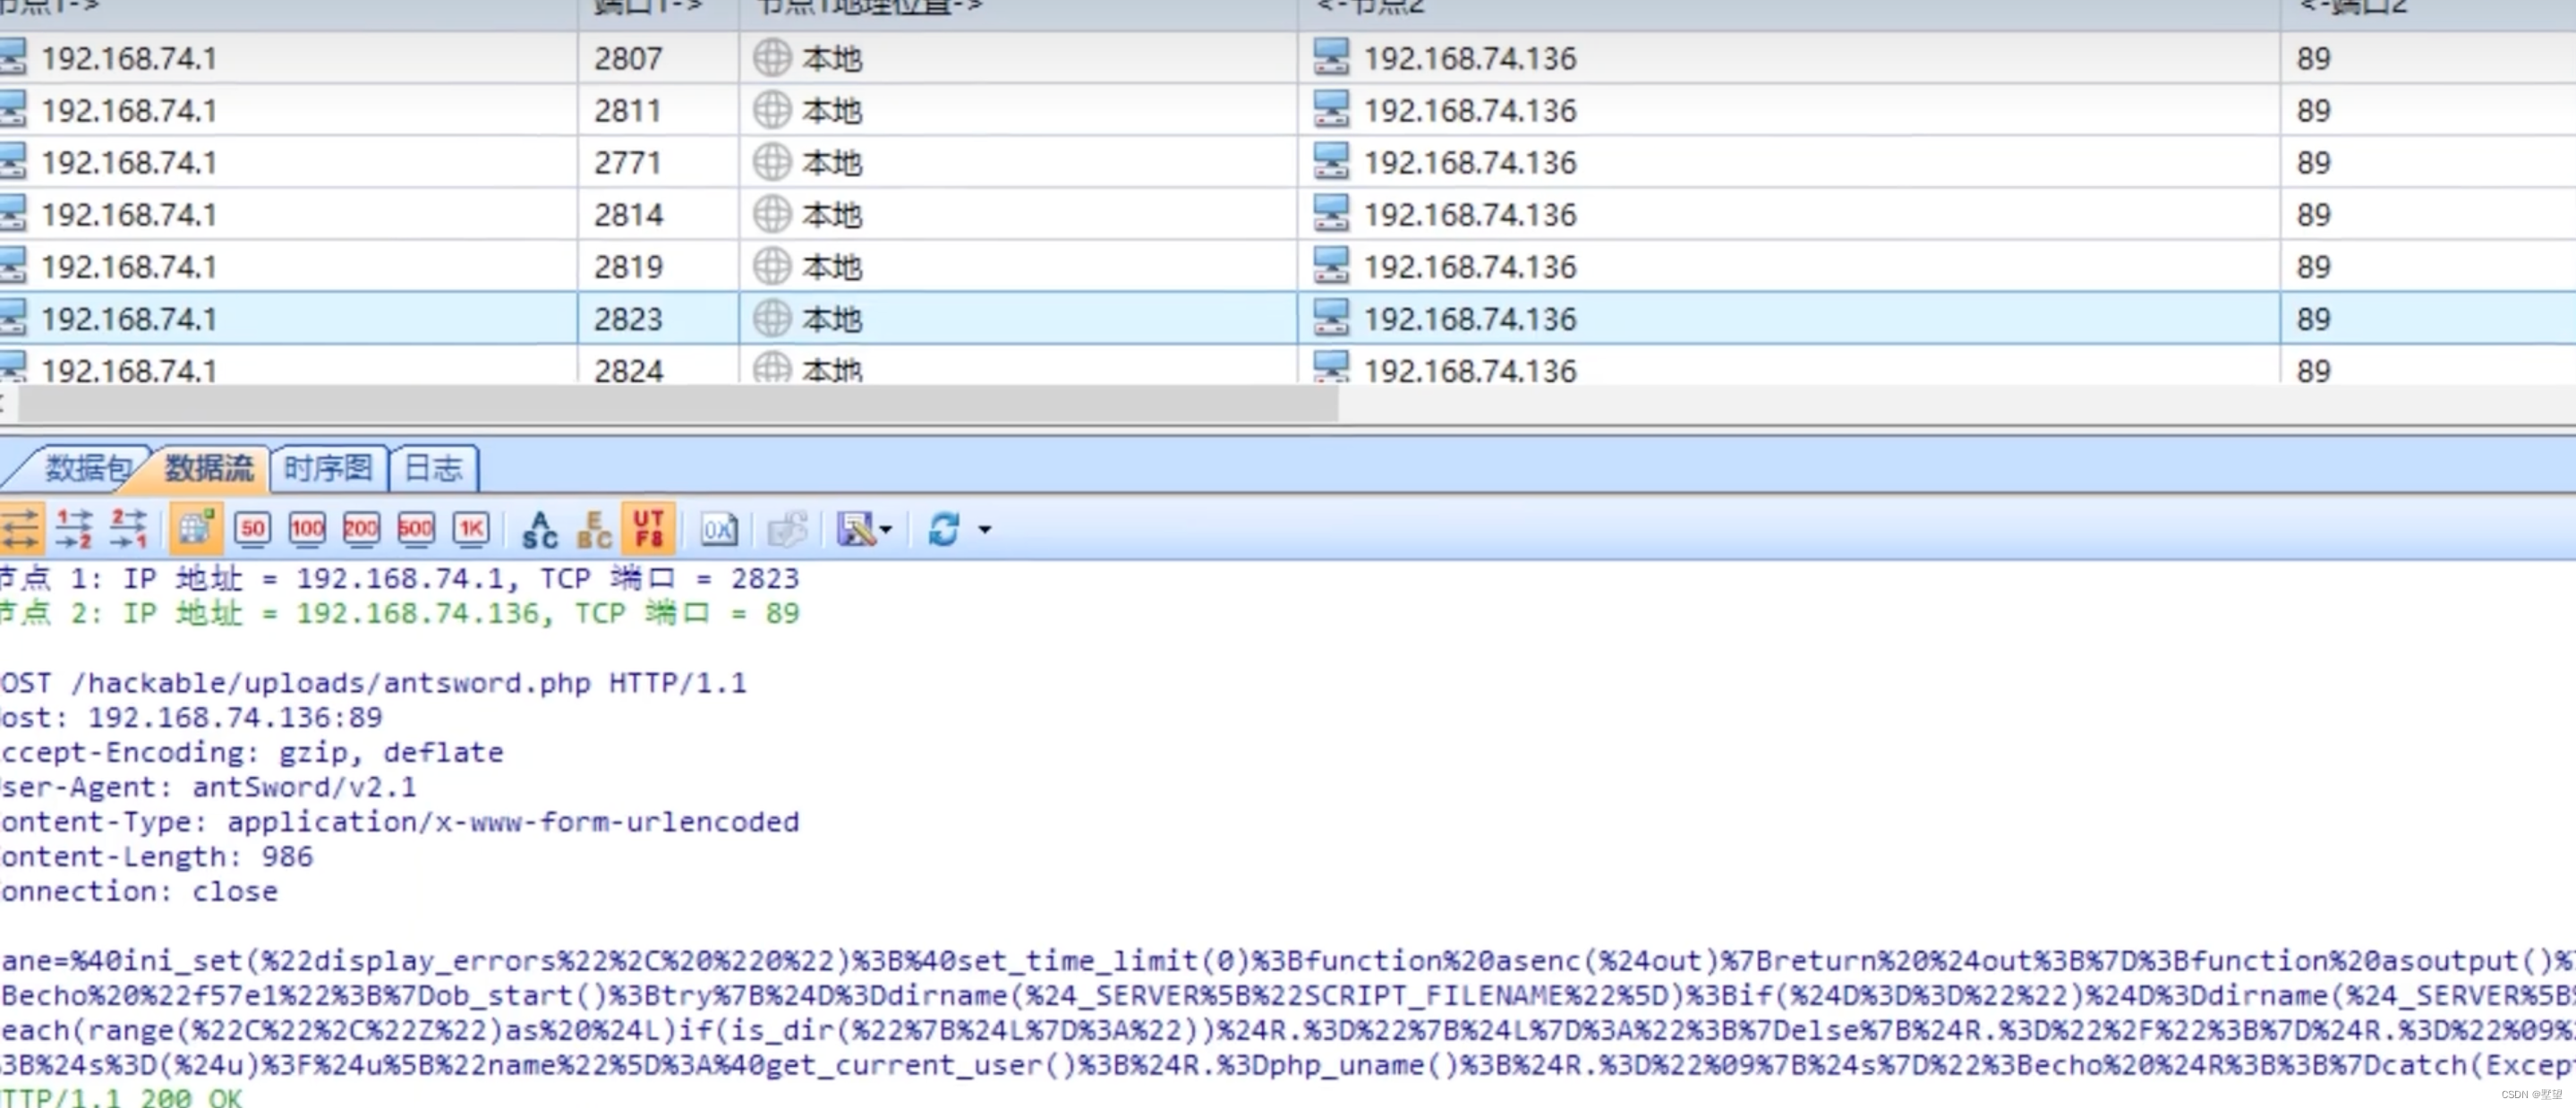The height and width of the screenshot is (1108, 2576).
Task: Limit display to first 200 packets
Action: pyautogui.click(x=361, y=528)
